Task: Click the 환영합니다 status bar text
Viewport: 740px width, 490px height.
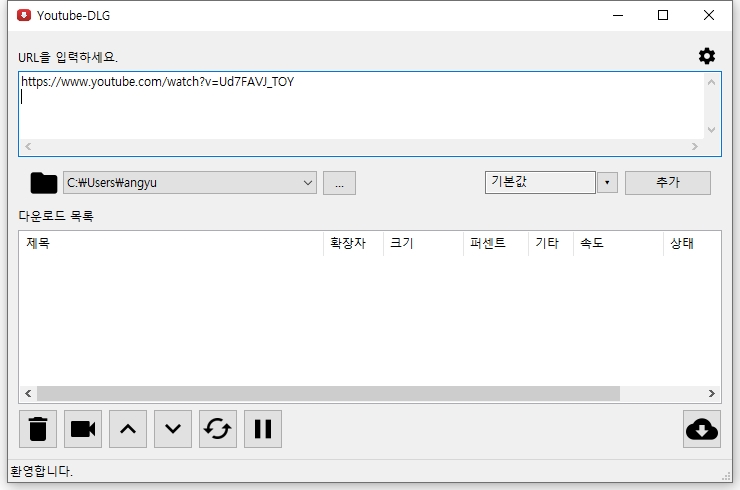Action: 42,471
